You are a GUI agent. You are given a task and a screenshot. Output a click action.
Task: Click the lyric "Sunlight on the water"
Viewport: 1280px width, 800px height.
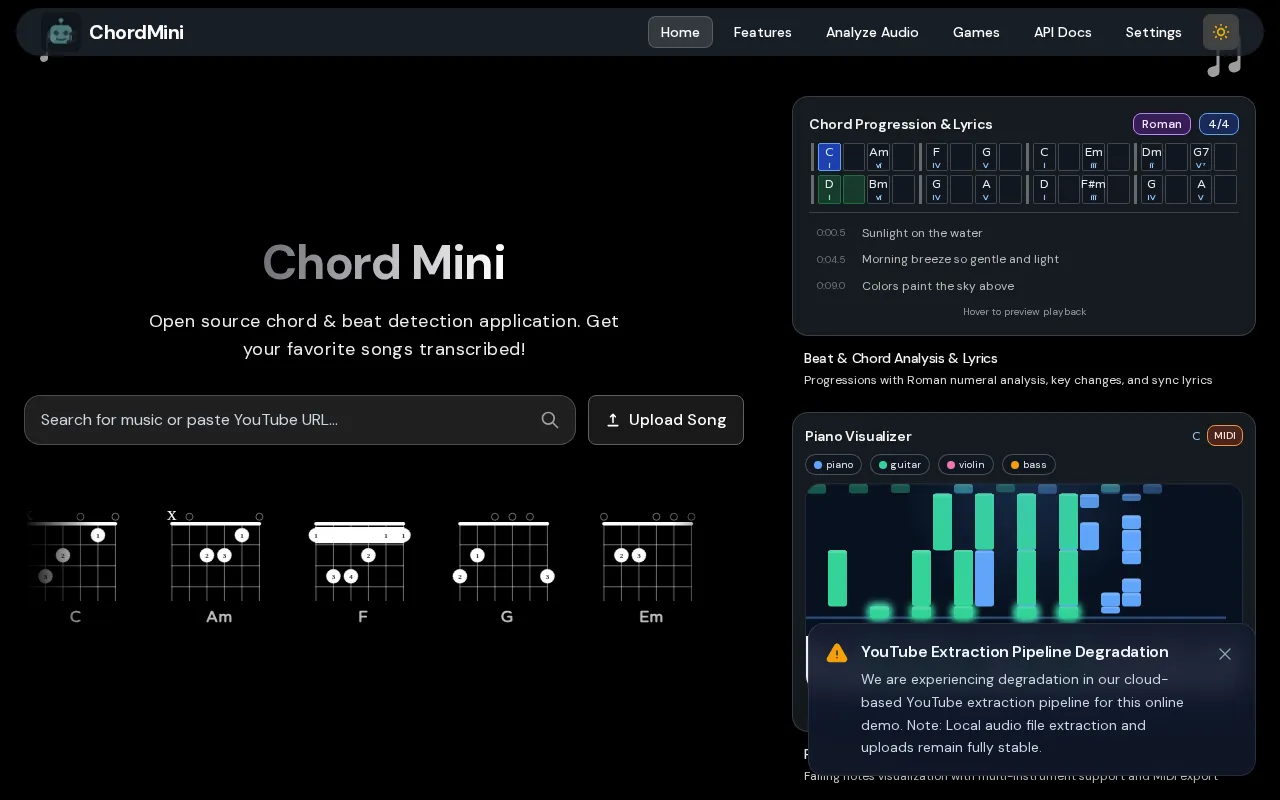pyautogui.click(x=922, y=233)
